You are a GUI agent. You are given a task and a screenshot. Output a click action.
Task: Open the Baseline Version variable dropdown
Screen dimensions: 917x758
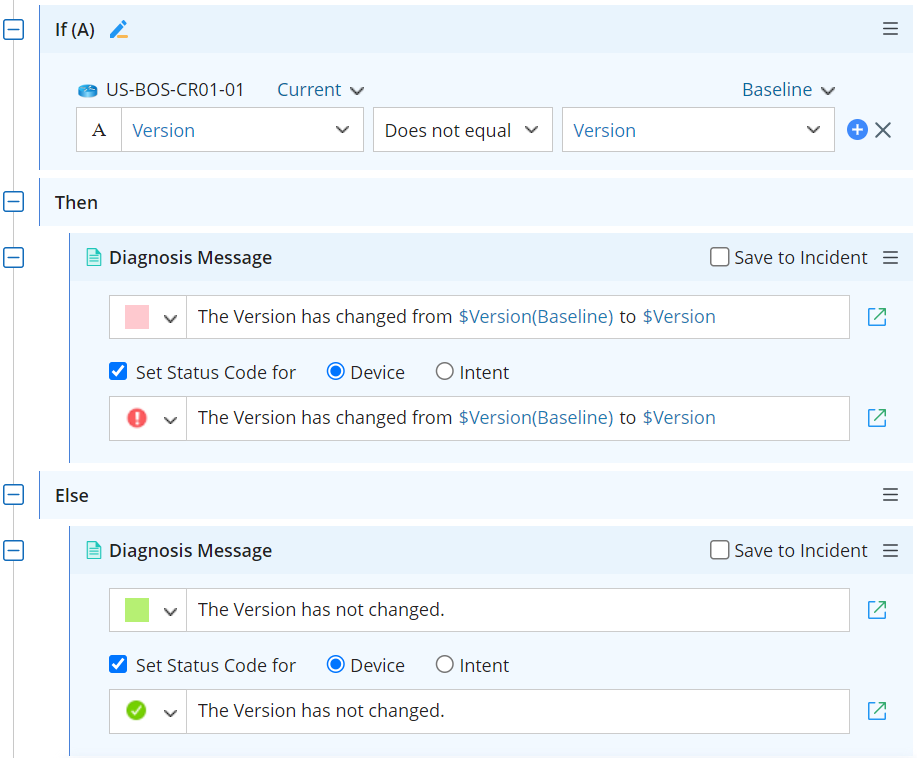tap(697, 130)
